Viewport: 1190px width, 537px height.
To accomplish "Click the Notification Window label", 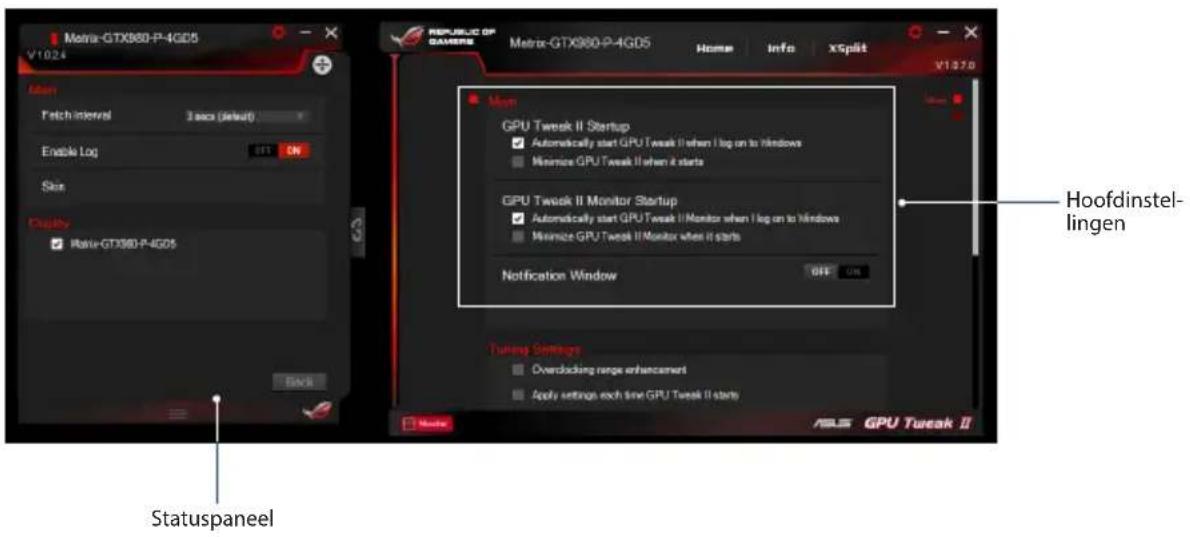I will pyautogui.click(x=559, y=276).
